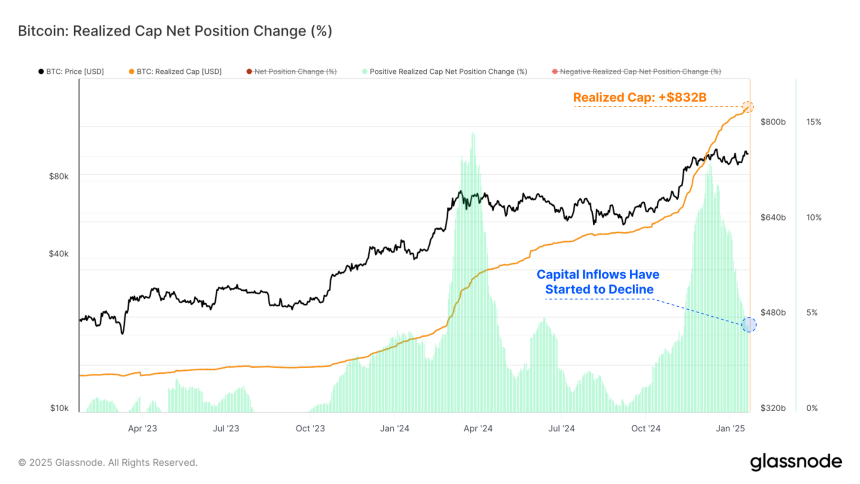Enable Negative Realized Cap Net Position Change legend
Image resolution: width=860 pixels, height=484 pixels.
[636, 71]
